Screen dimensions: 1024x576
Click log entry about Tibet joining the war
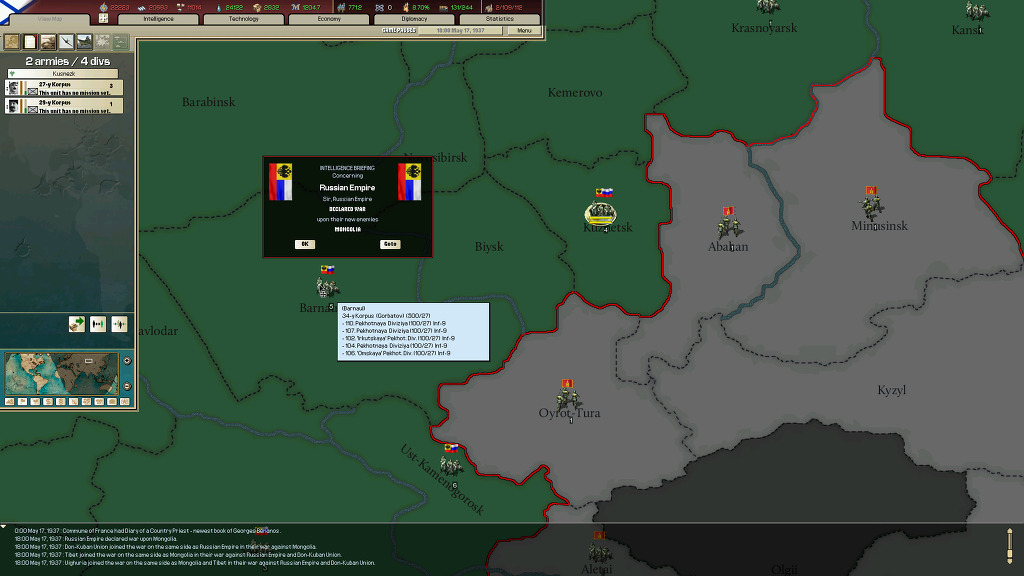pyautogui.click(x=178, y=554)
